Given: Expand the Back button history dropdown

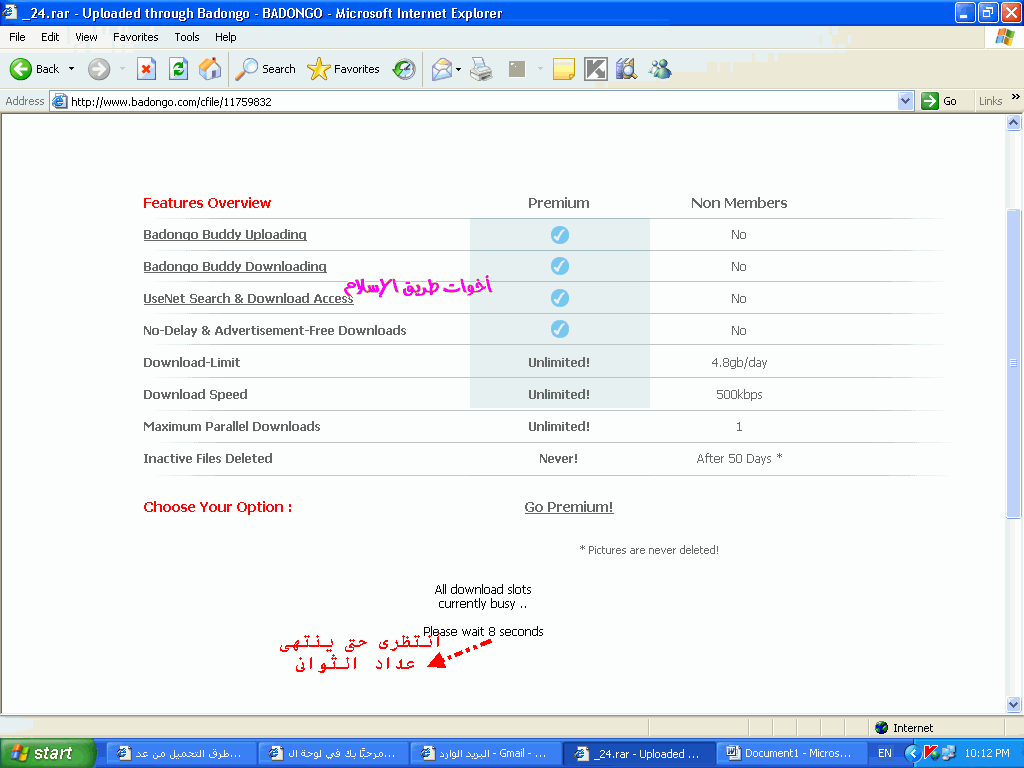Looking at the screenshot, I should (x=71, y=69).
